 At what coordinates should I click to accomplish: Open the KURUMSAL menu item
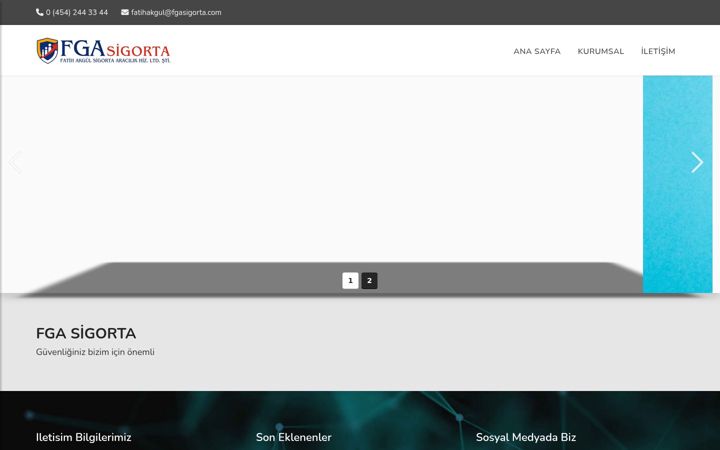[601, 51]
